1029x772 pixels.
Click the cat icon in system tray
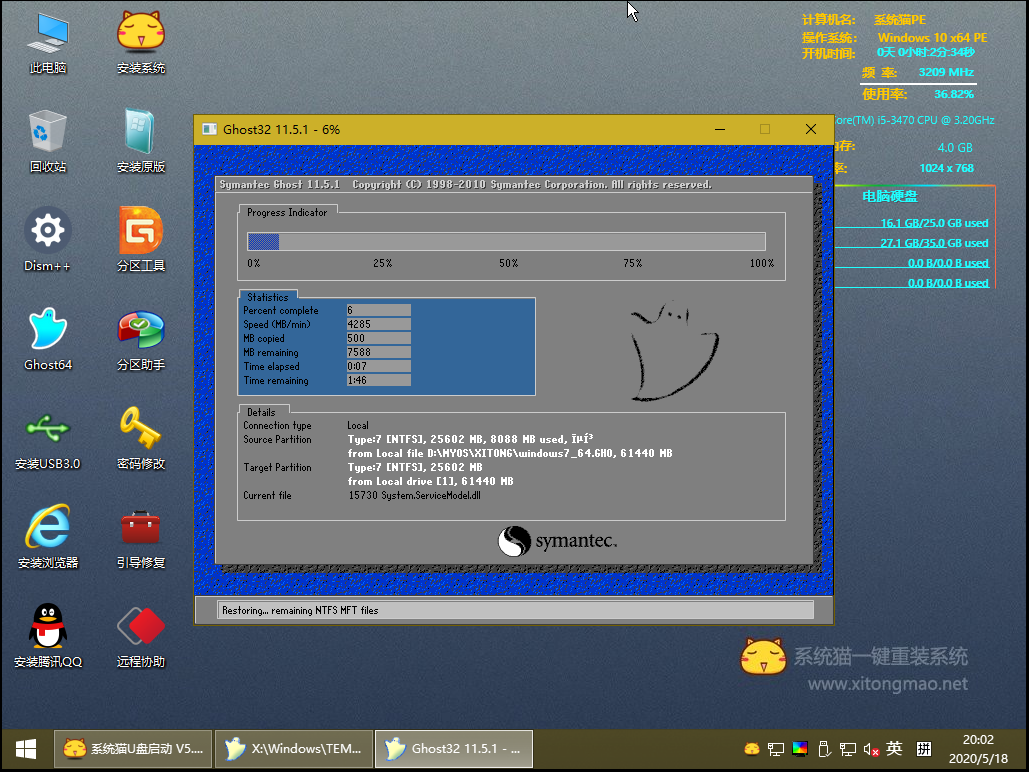(752, 749)
